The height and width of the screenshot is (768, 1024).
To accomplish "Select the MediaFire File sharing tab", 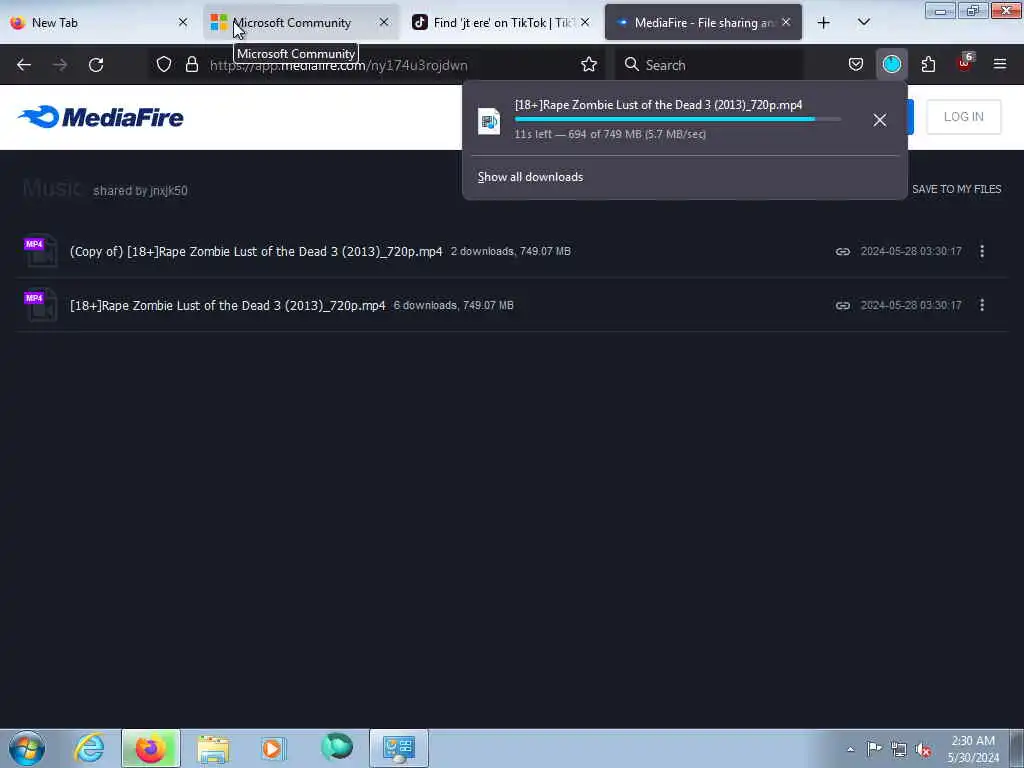I will pos(703,23).
